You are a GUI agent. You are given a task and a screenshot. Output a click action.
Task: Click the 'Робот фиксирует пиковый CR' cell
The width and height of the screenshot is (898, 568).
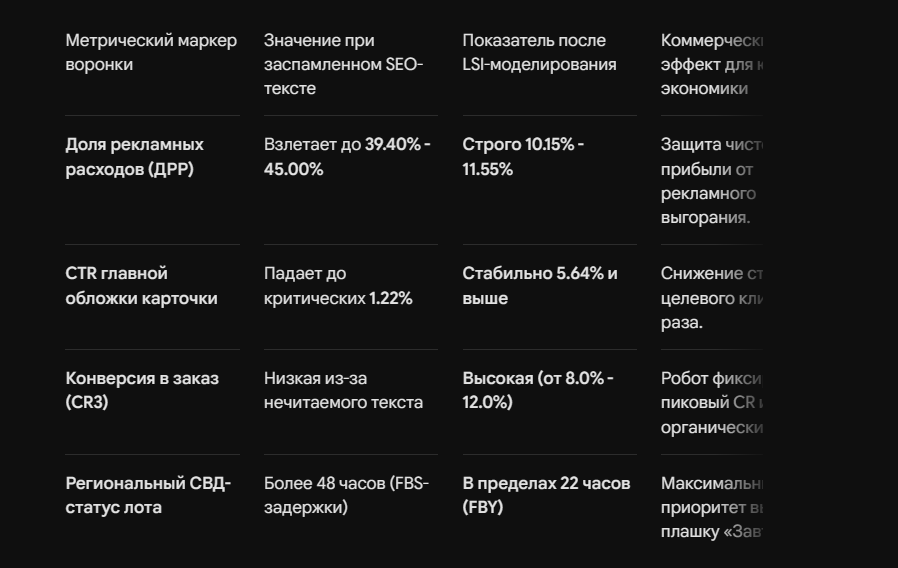click(x=711, y=403)
